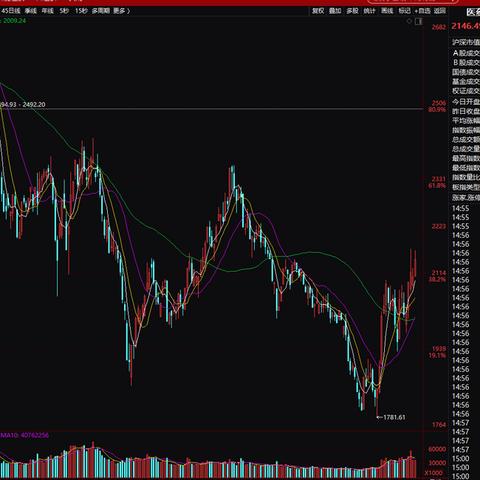480x480 pixels.
Task: Click the diamond icon above the chart
Action: [409, 21]
